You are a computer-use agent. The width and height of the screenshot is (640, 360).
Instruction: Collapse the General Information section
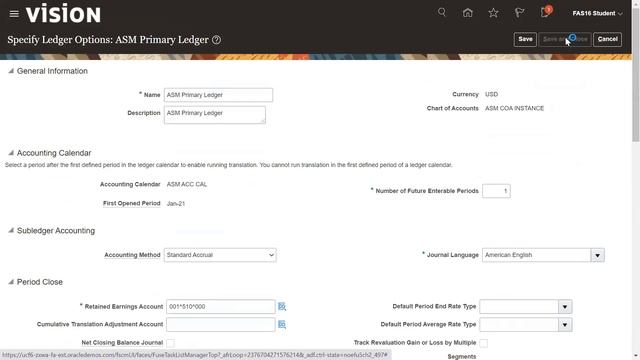coord(11,71)
